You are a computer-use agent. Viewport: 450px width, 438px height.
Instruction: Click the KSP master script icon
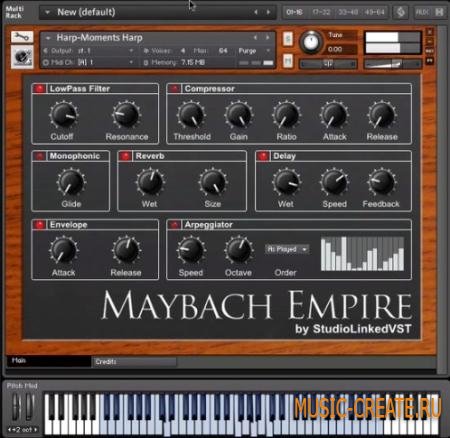click(400, 12)
